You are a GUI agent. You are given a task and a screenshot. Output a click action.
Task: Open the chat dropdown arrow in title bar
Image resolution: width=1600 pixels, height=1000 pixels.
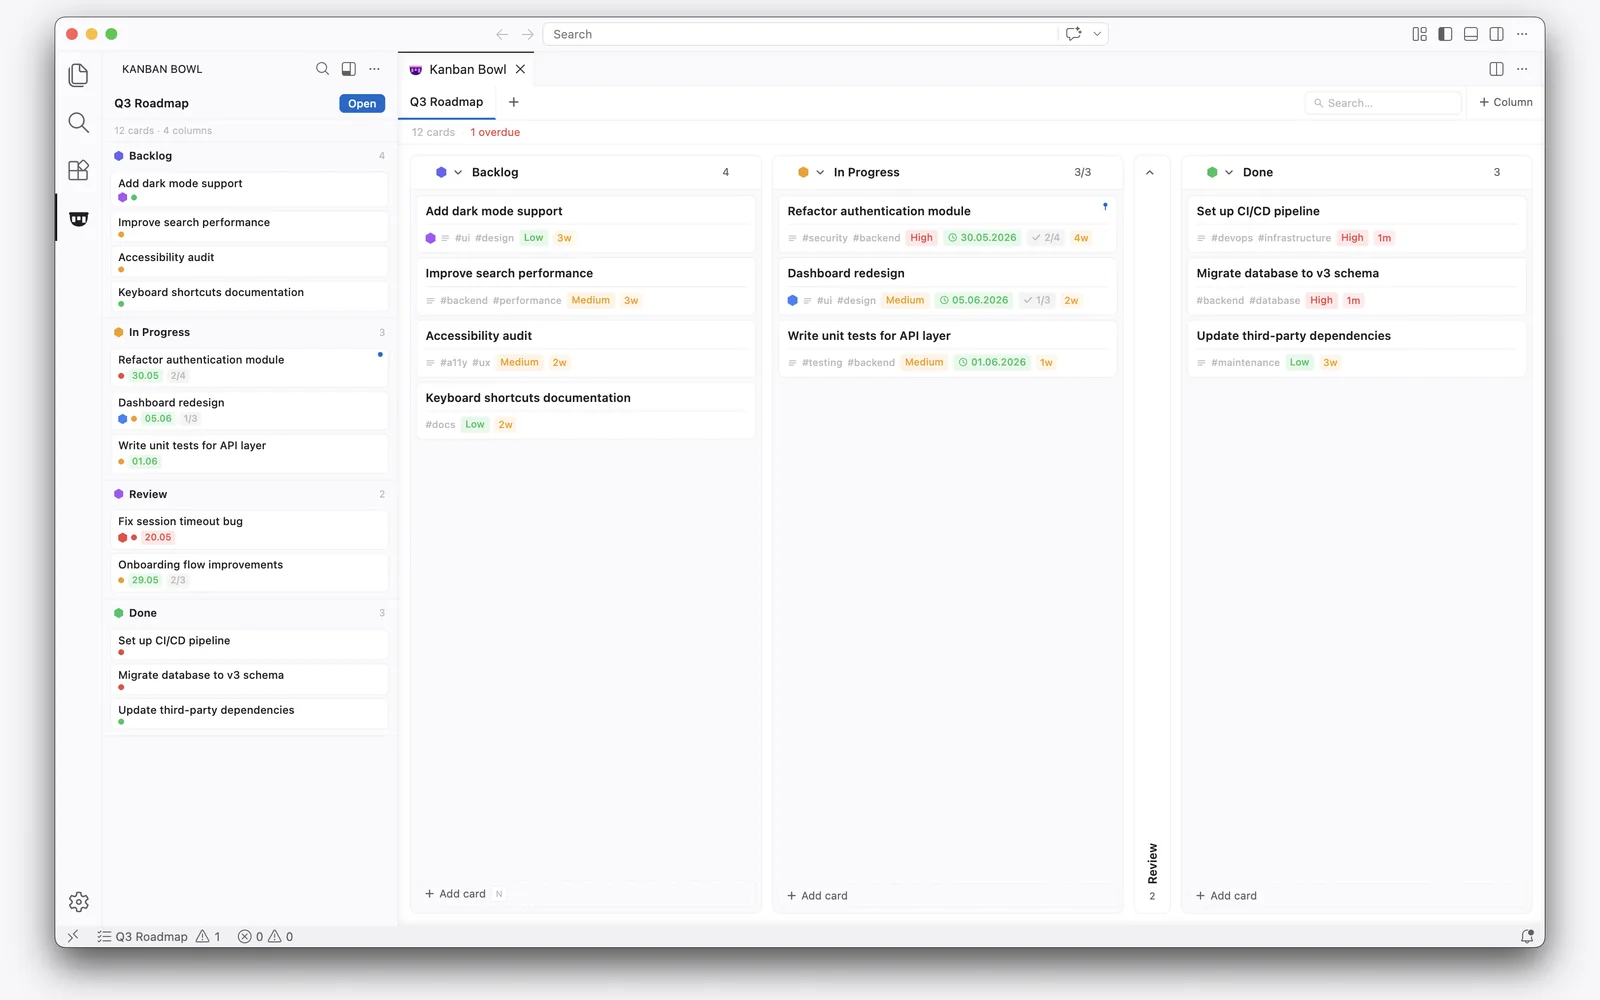1097,34
